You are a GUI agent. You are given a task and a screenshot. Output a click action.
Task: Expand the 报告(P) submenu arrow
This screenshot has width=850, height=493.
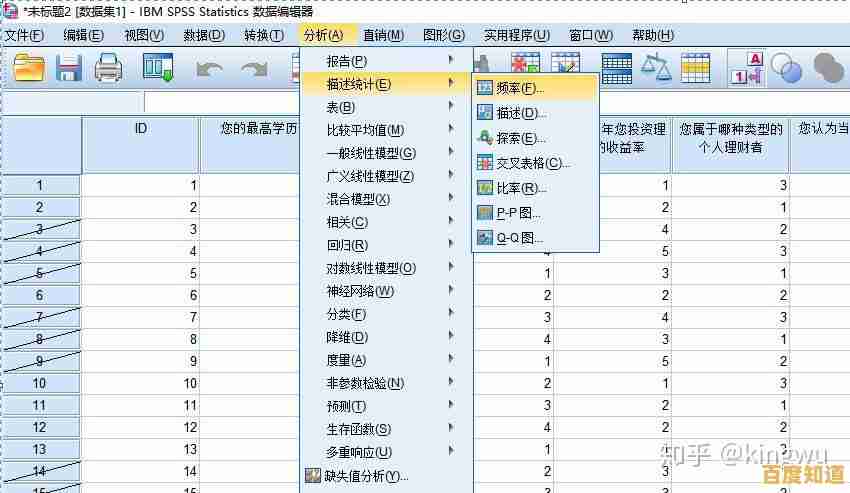point(451,60)
